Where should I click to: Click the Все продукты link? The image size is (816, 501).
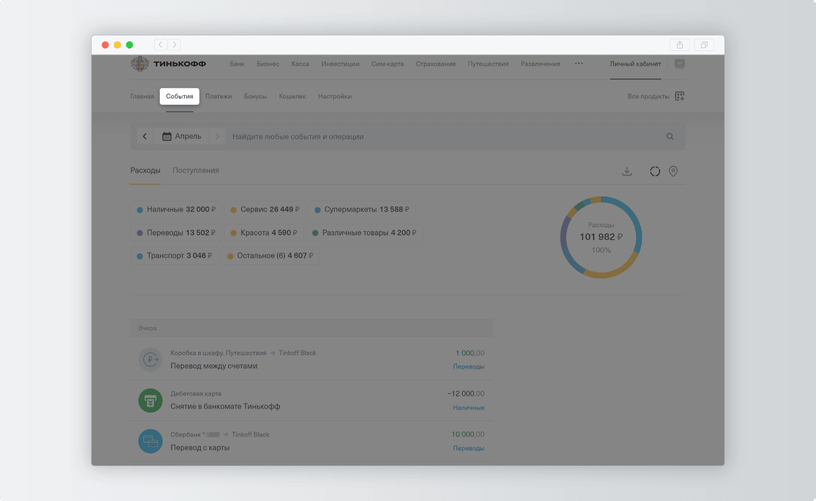(x=648, y=96)
